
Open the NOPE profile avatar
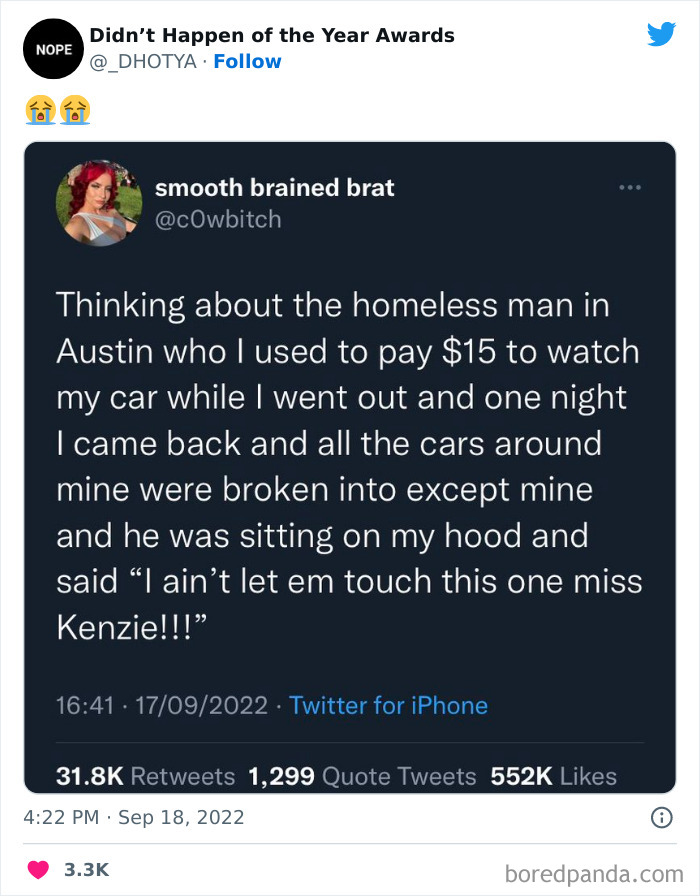tap(53, 49)
